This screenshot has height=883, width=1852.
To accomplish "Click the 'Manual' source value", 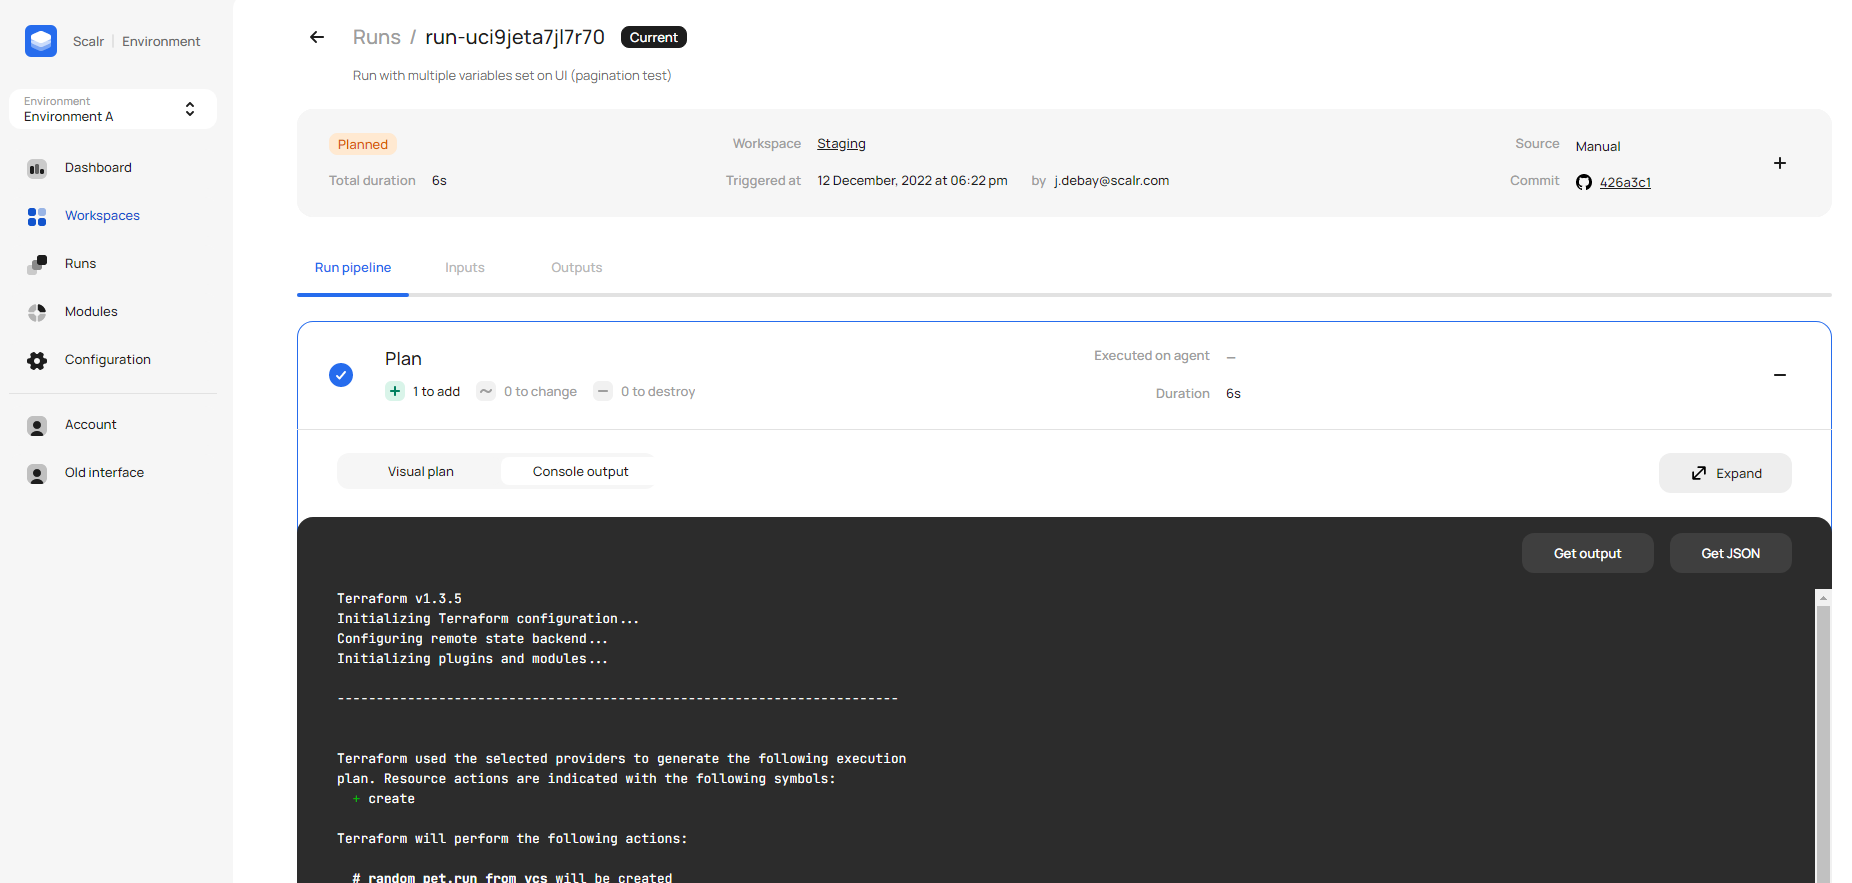I will point(1598,146).
